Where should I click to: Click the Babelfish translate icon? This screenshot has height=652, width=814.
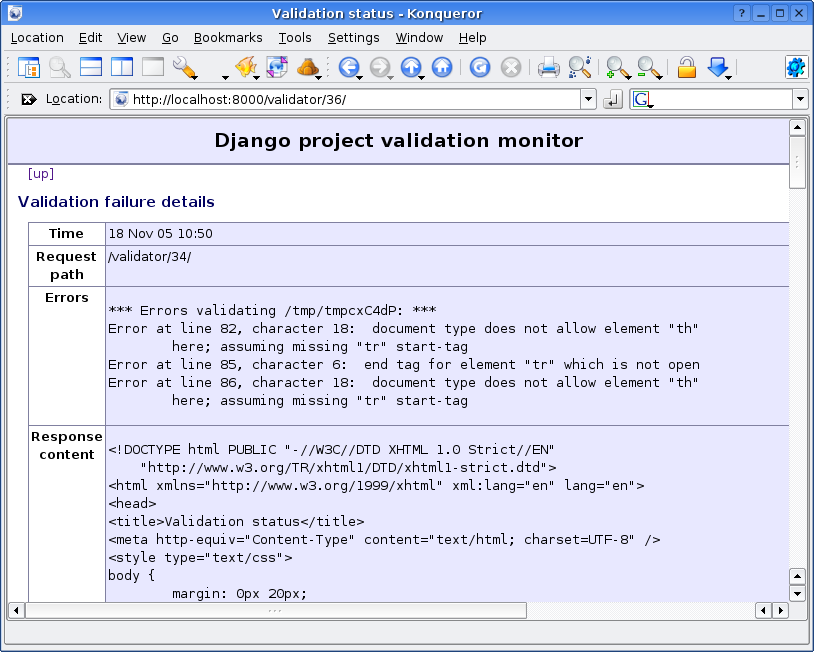point(246,67)
